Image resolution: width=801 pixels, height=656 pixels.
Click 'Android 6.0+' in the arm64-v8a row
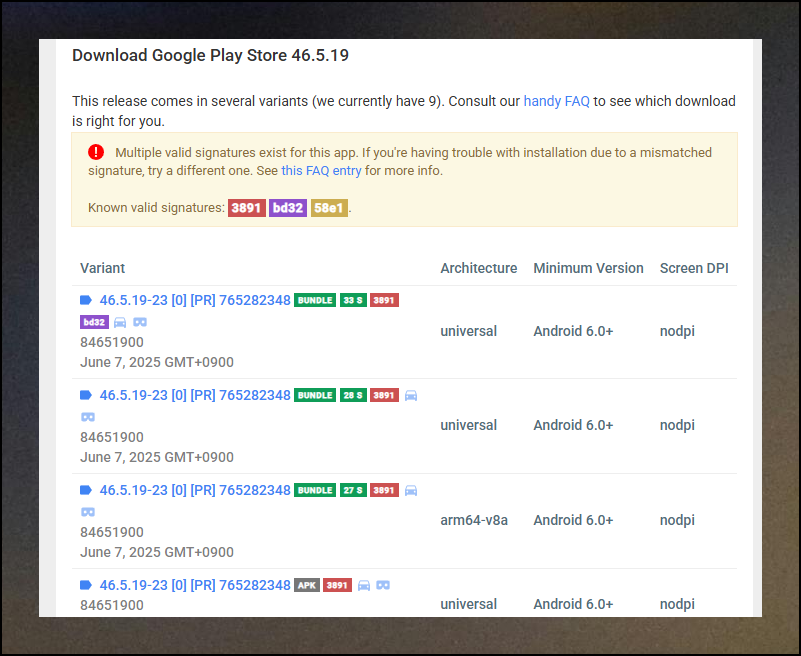pos(573,520)
